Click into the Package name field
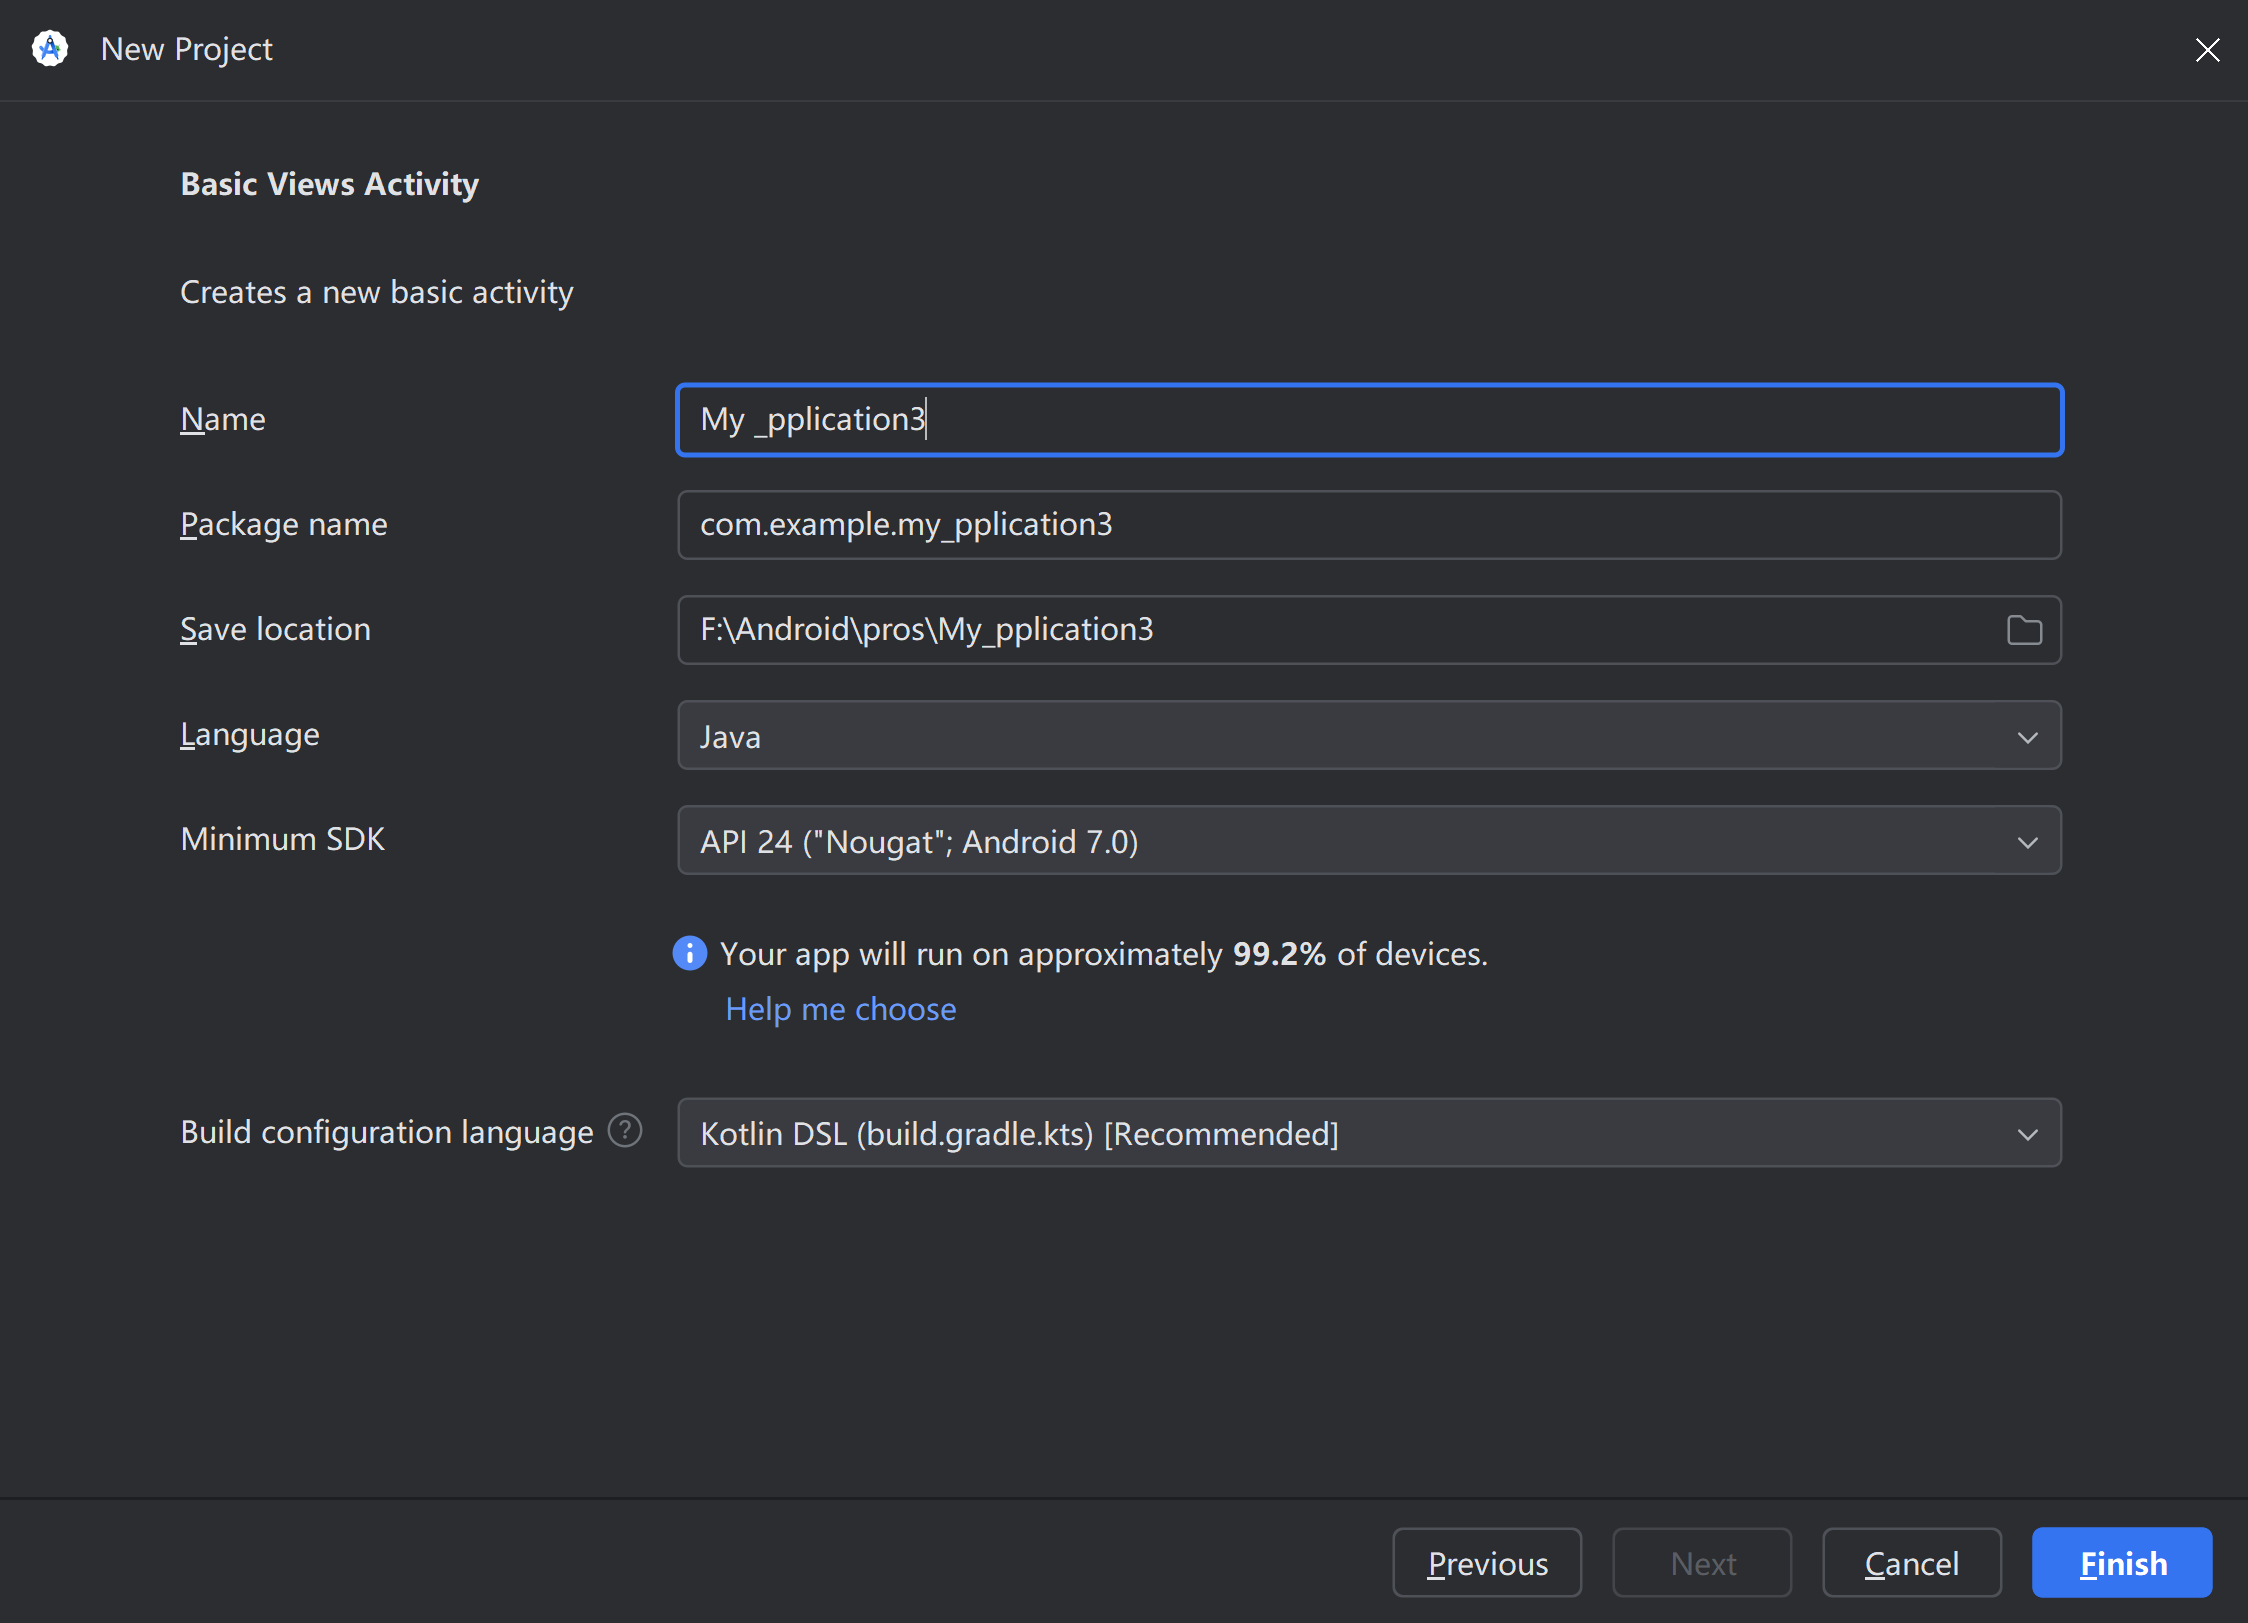The image size is (2248, 1623). (1368, 525)
